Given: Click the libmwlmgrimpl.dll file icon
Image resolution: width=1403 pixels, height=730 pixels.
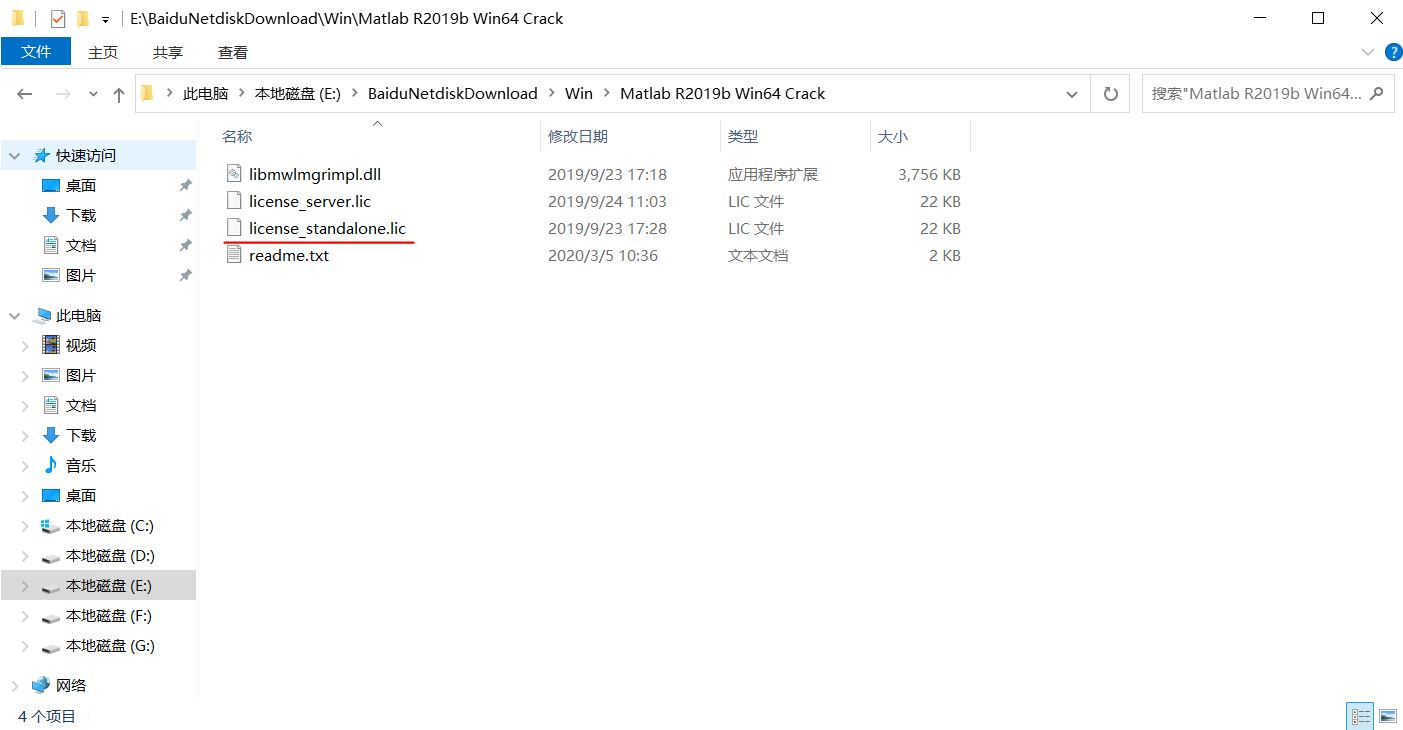Looking at the screenshot, I should 234,174.
